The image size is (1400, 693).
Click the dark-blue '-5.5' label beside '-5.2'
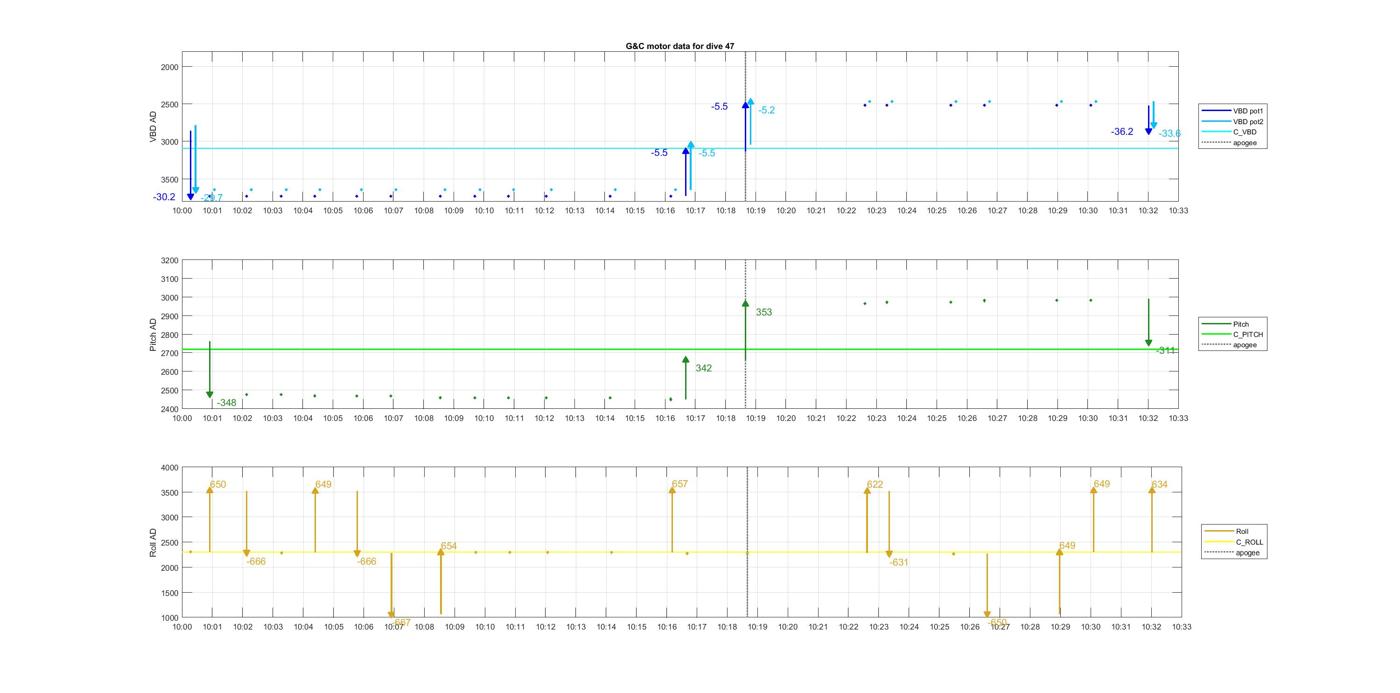[x=720, y=106]
